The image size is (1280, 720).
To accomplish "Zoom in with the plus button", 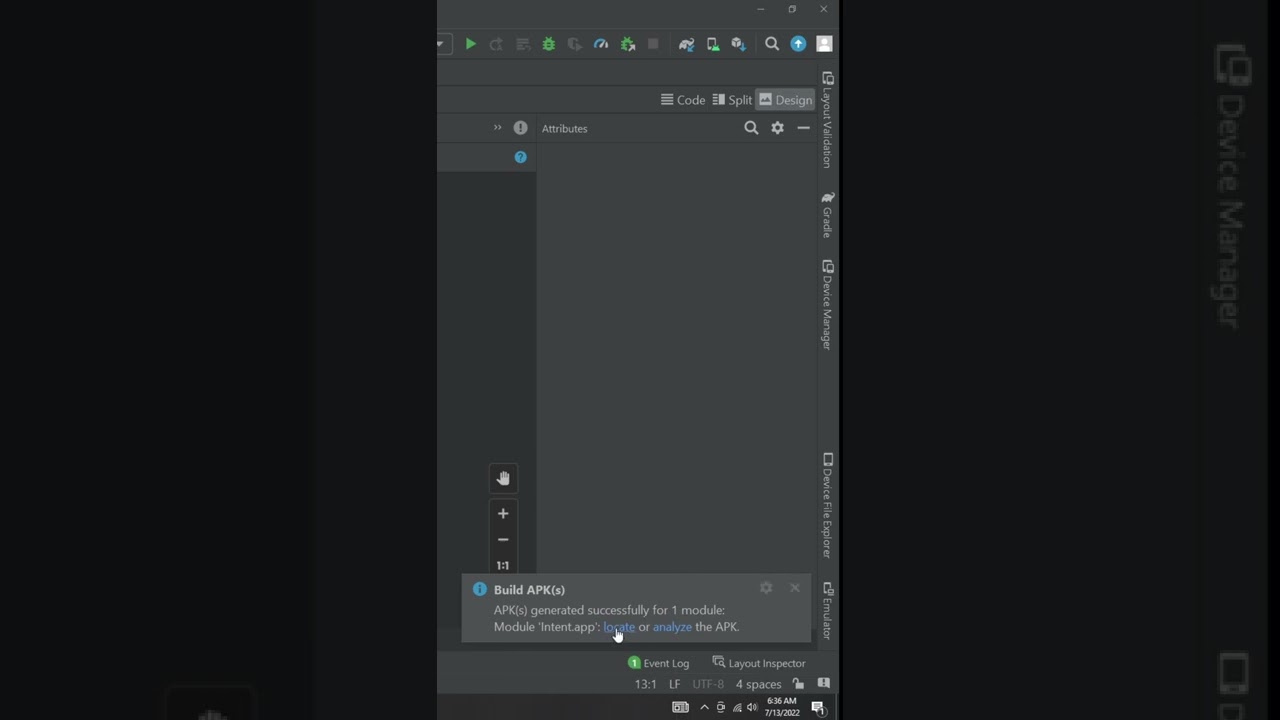I will (x=503, y=513).
